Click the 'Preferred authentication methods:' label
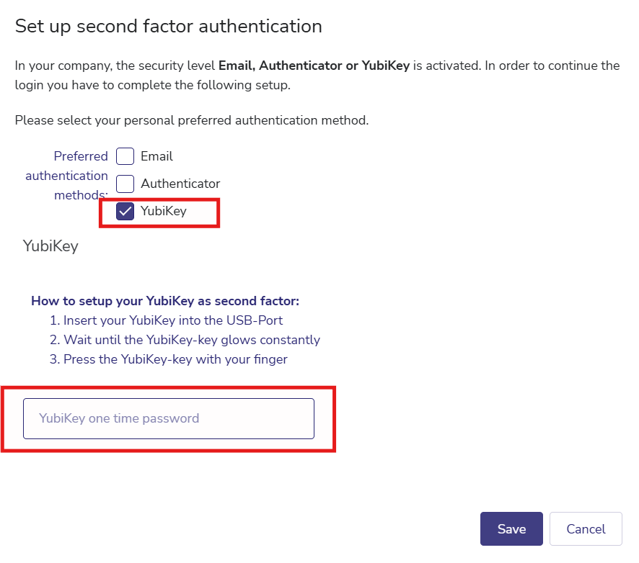Image resolution: width=639 pixels, height=563 pixels. [x=67, y=175]
